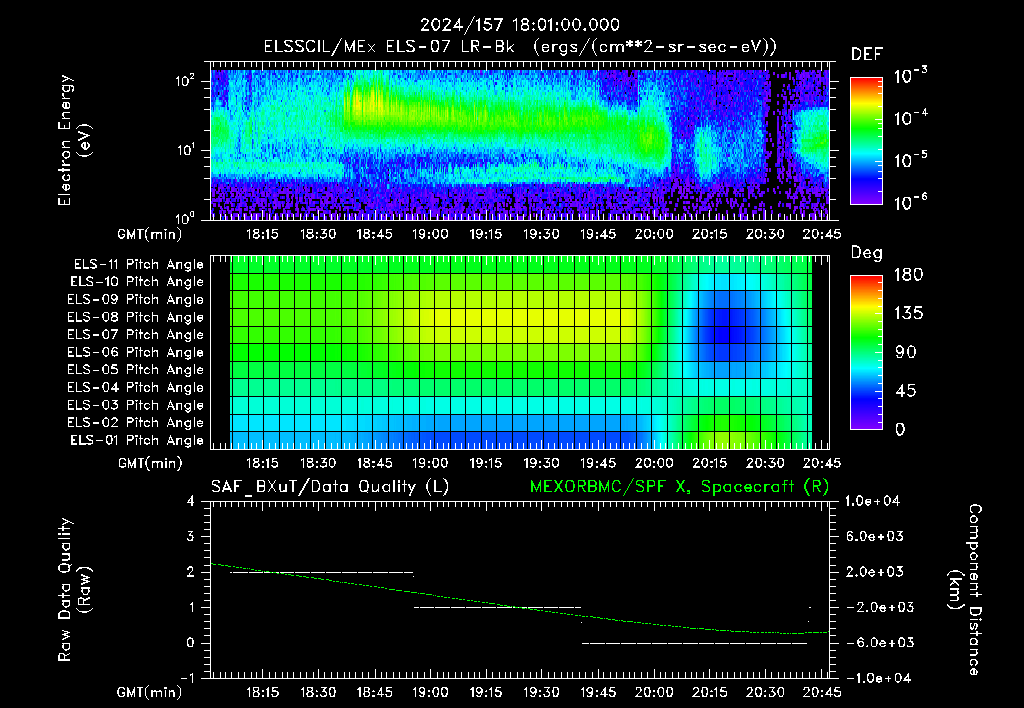
Task: Select the ELS-08 Pitch Angle row label
Action: point(136,317)
